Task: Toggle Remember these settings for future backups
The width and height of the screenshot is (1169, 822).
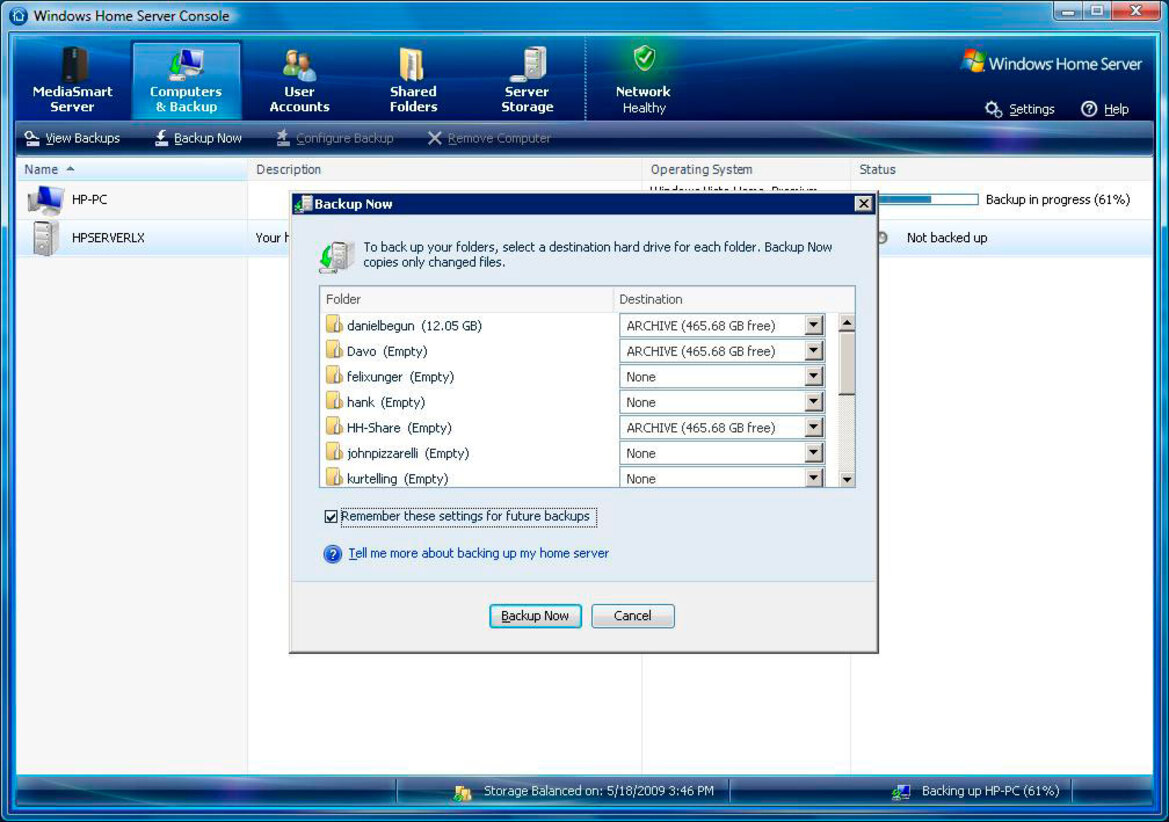Action: coord(331,516)
